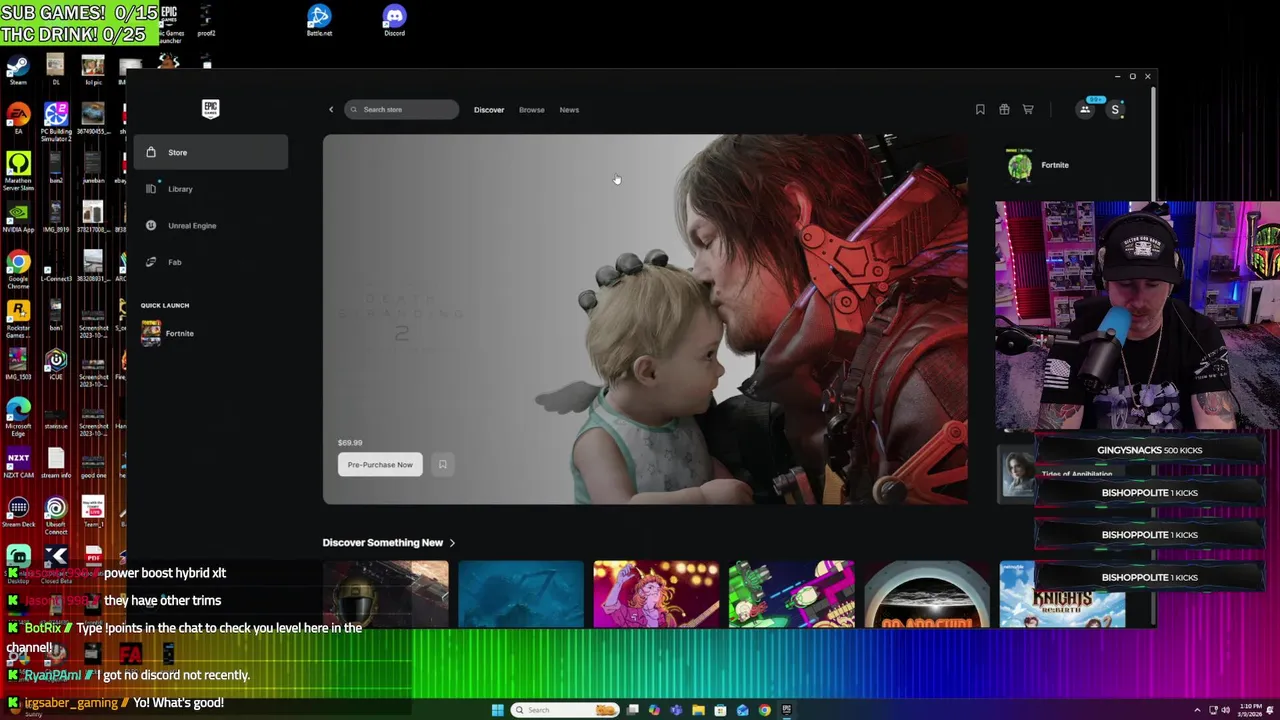Click the Search store field
The image size is (1280, 720).
pyautogui.click(x=402, y=109)
